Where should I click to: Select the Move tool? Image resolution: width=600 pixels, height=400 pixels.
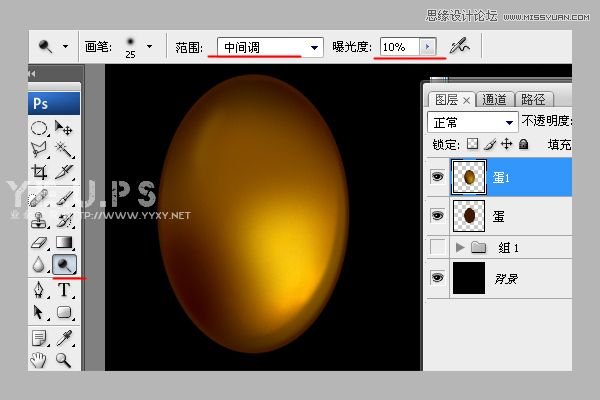pyautogui.click(x=64, y=128)
